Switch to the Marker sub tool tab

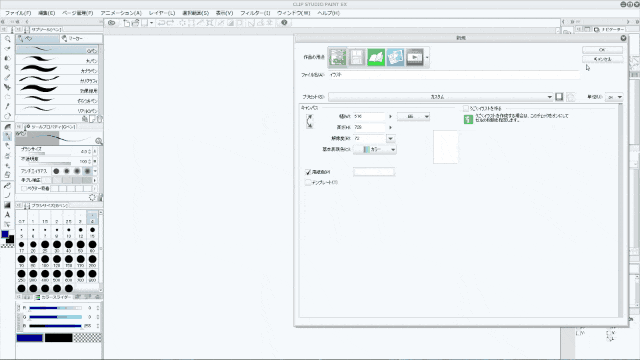click(x=81, y=38)
